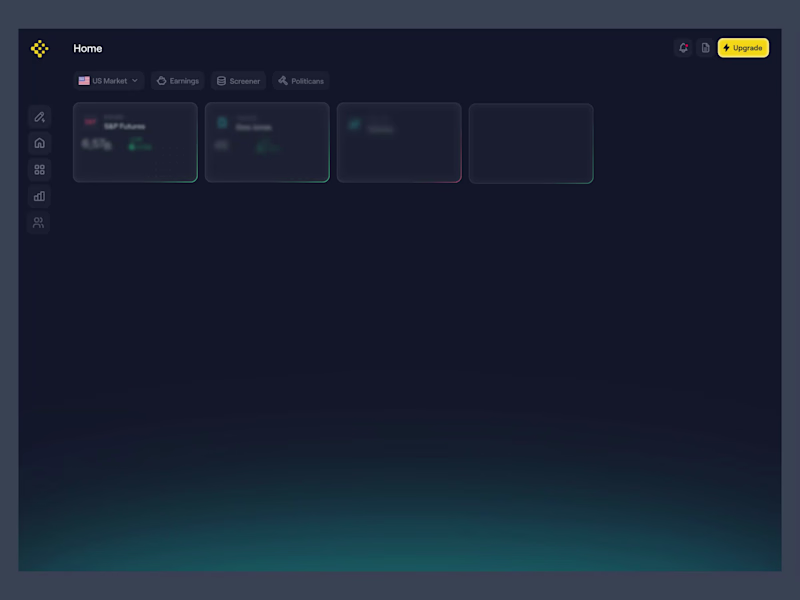Open the bar chart sidebar icon
Screen dimensions: 800x600
point(39,196)
